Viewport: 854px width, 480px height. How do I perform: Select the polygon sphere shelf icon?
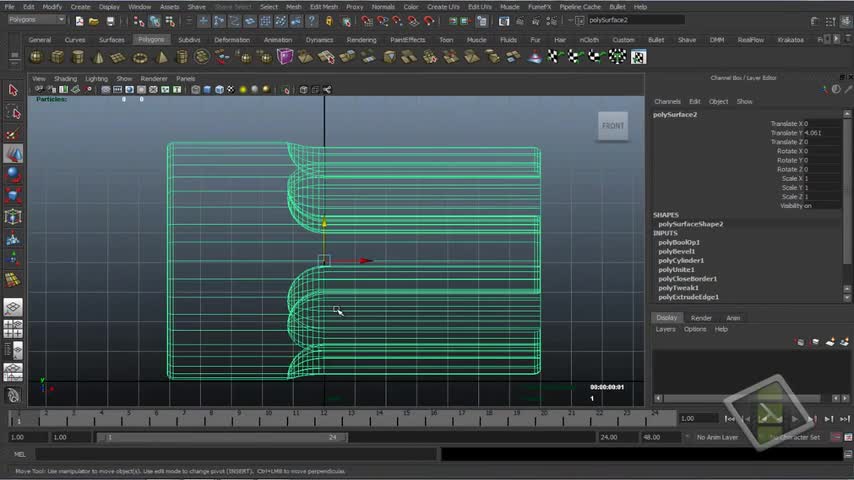click(36, 57)
